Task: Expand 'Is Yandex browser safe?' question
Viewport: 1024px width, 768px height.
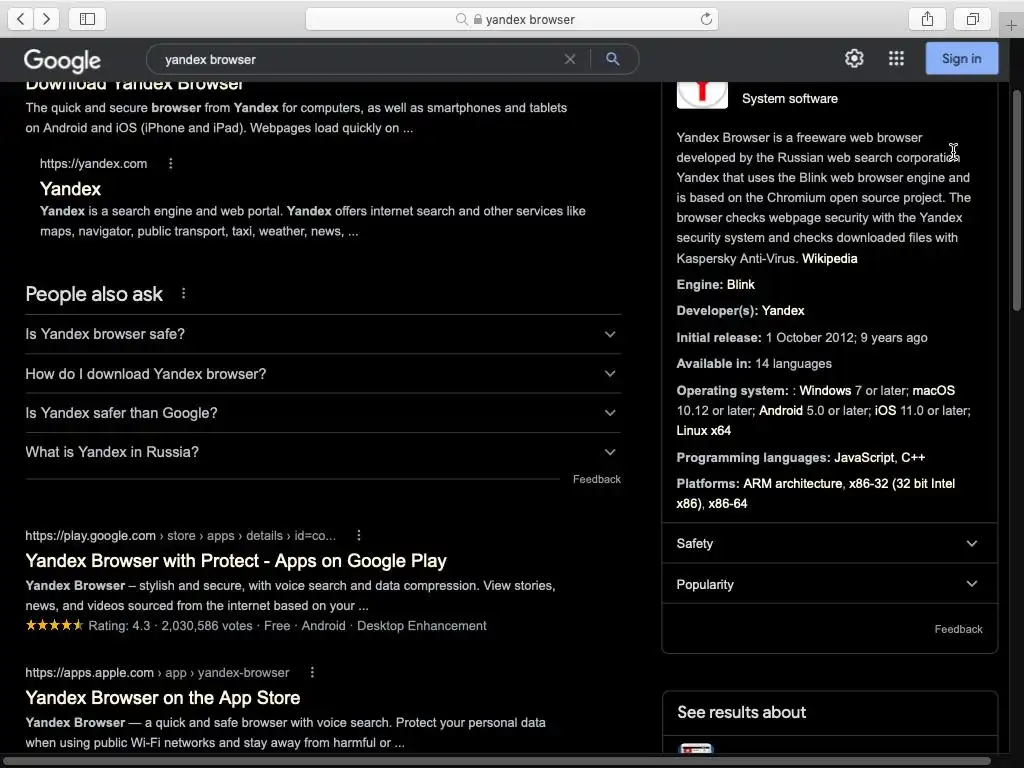Action: click(x=323, y=334)
